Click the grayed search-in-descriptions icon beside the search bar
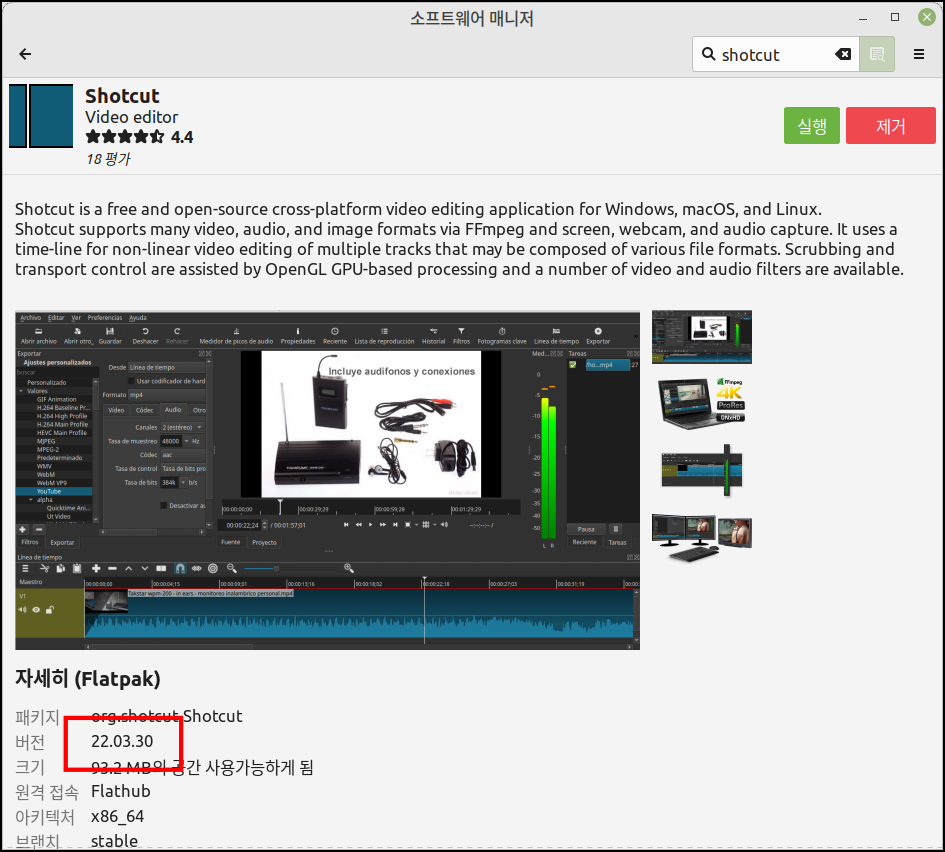Viewport: 945px width, 852px height. [876, 54]
